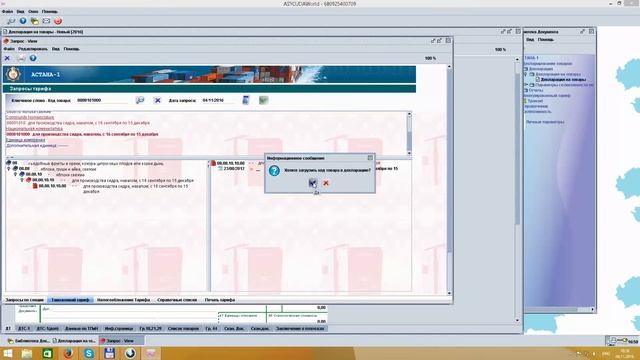Collapse Декларация на товары folder in library
This screenshot has width=640, height=360.
click(x=526, y=74)
